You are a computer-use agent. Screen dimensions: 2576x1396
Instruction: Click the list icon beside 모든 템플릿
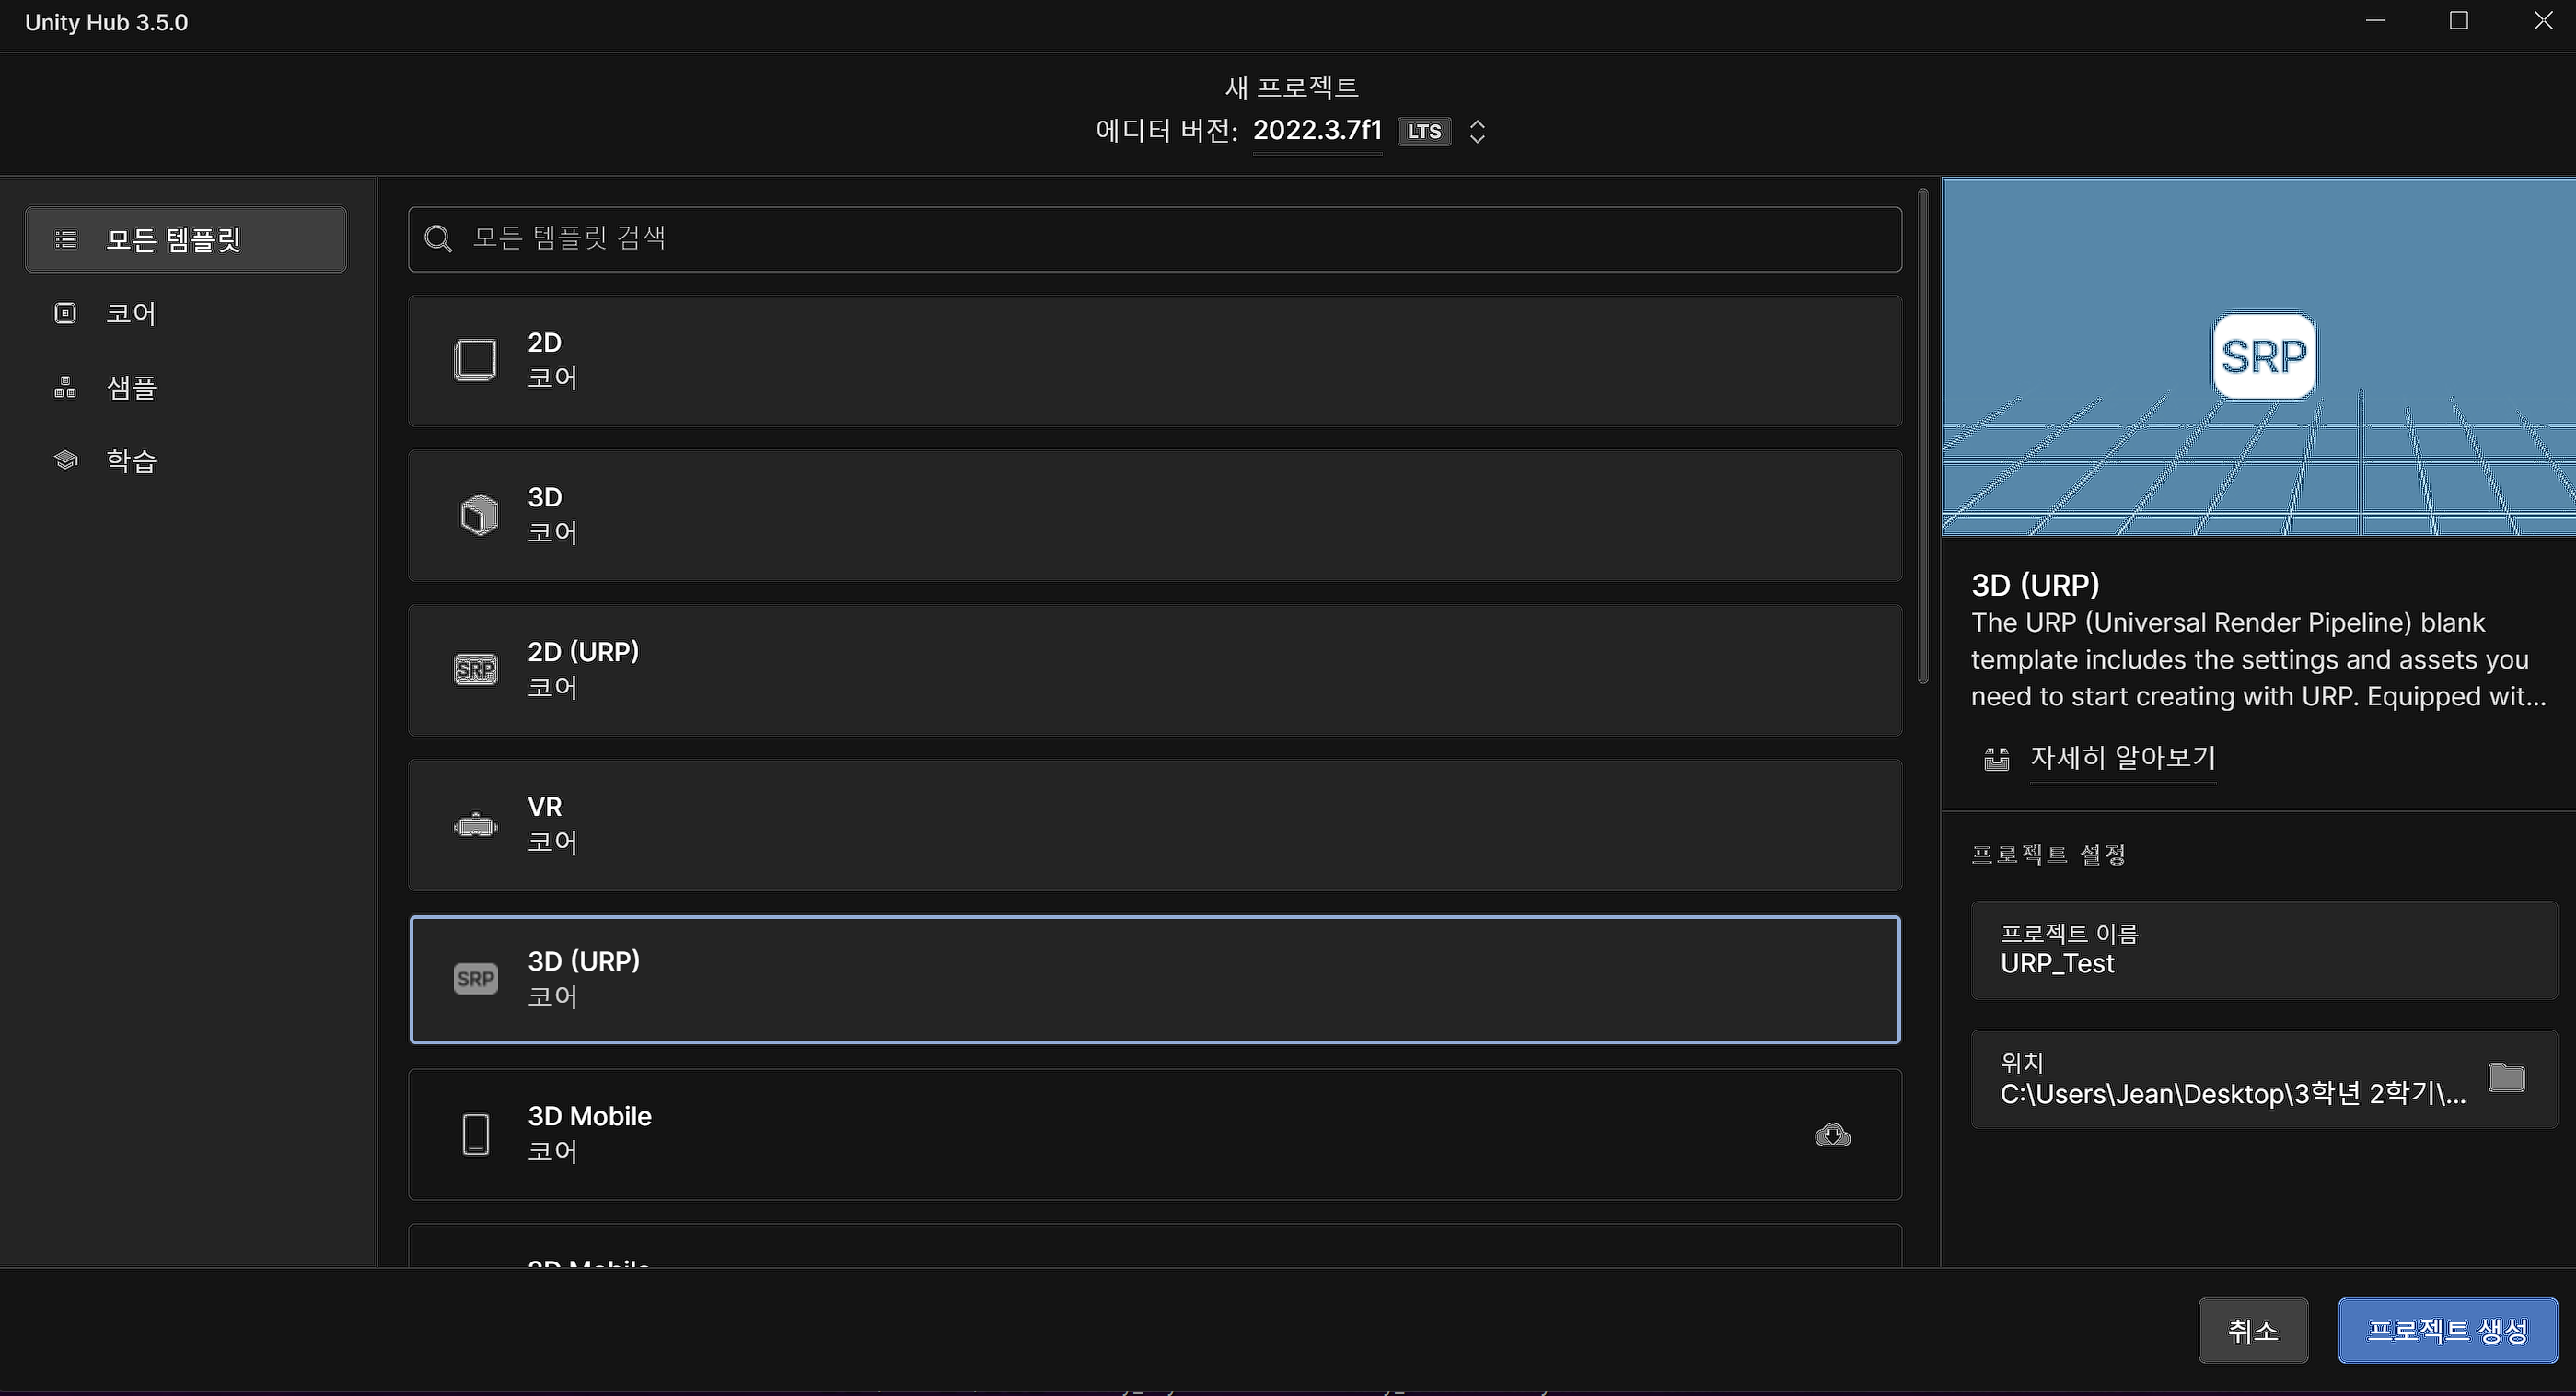[66, 239]
